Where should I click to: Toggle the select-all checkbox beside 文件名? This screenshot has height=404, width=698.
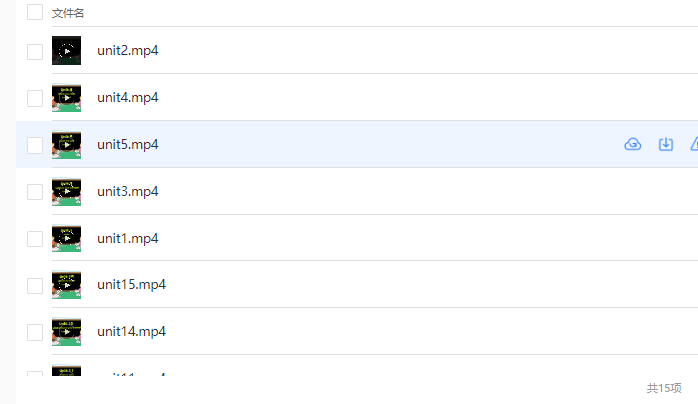(x=35, y=12)
